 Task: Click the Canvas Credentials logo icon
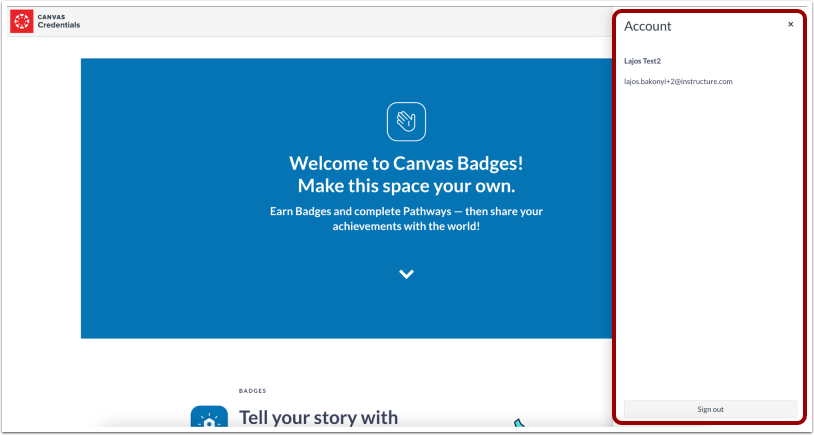[22, 22]
